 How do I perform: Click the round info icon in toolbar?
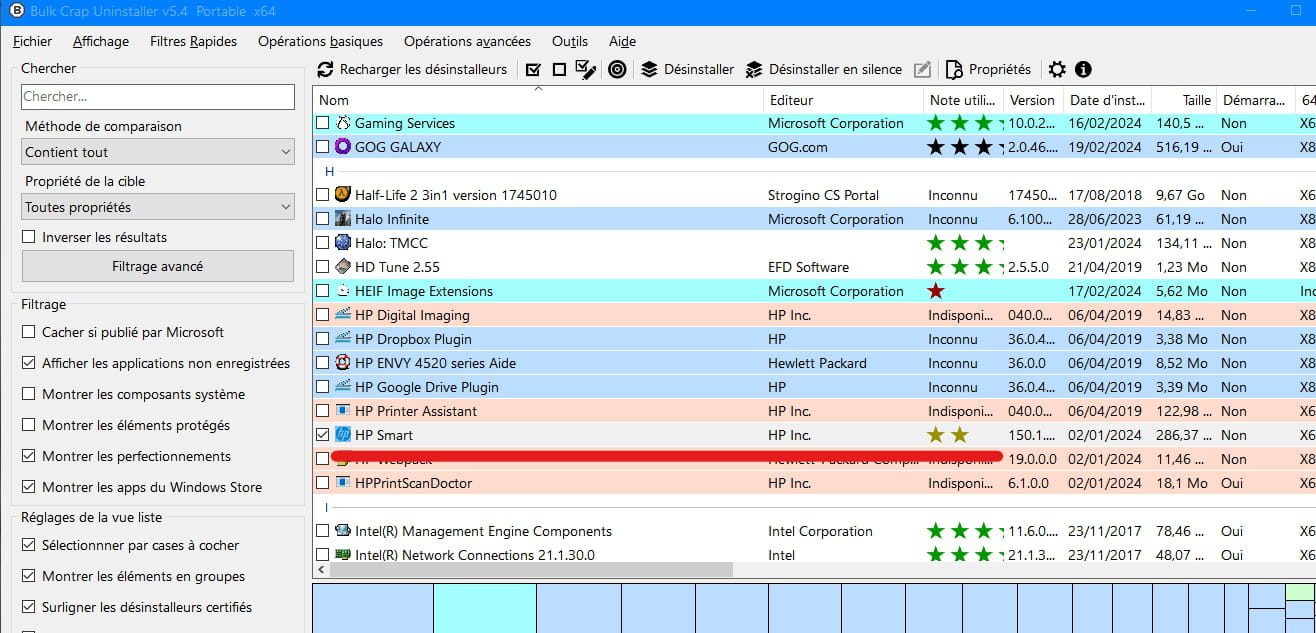tap(1083, 69)
